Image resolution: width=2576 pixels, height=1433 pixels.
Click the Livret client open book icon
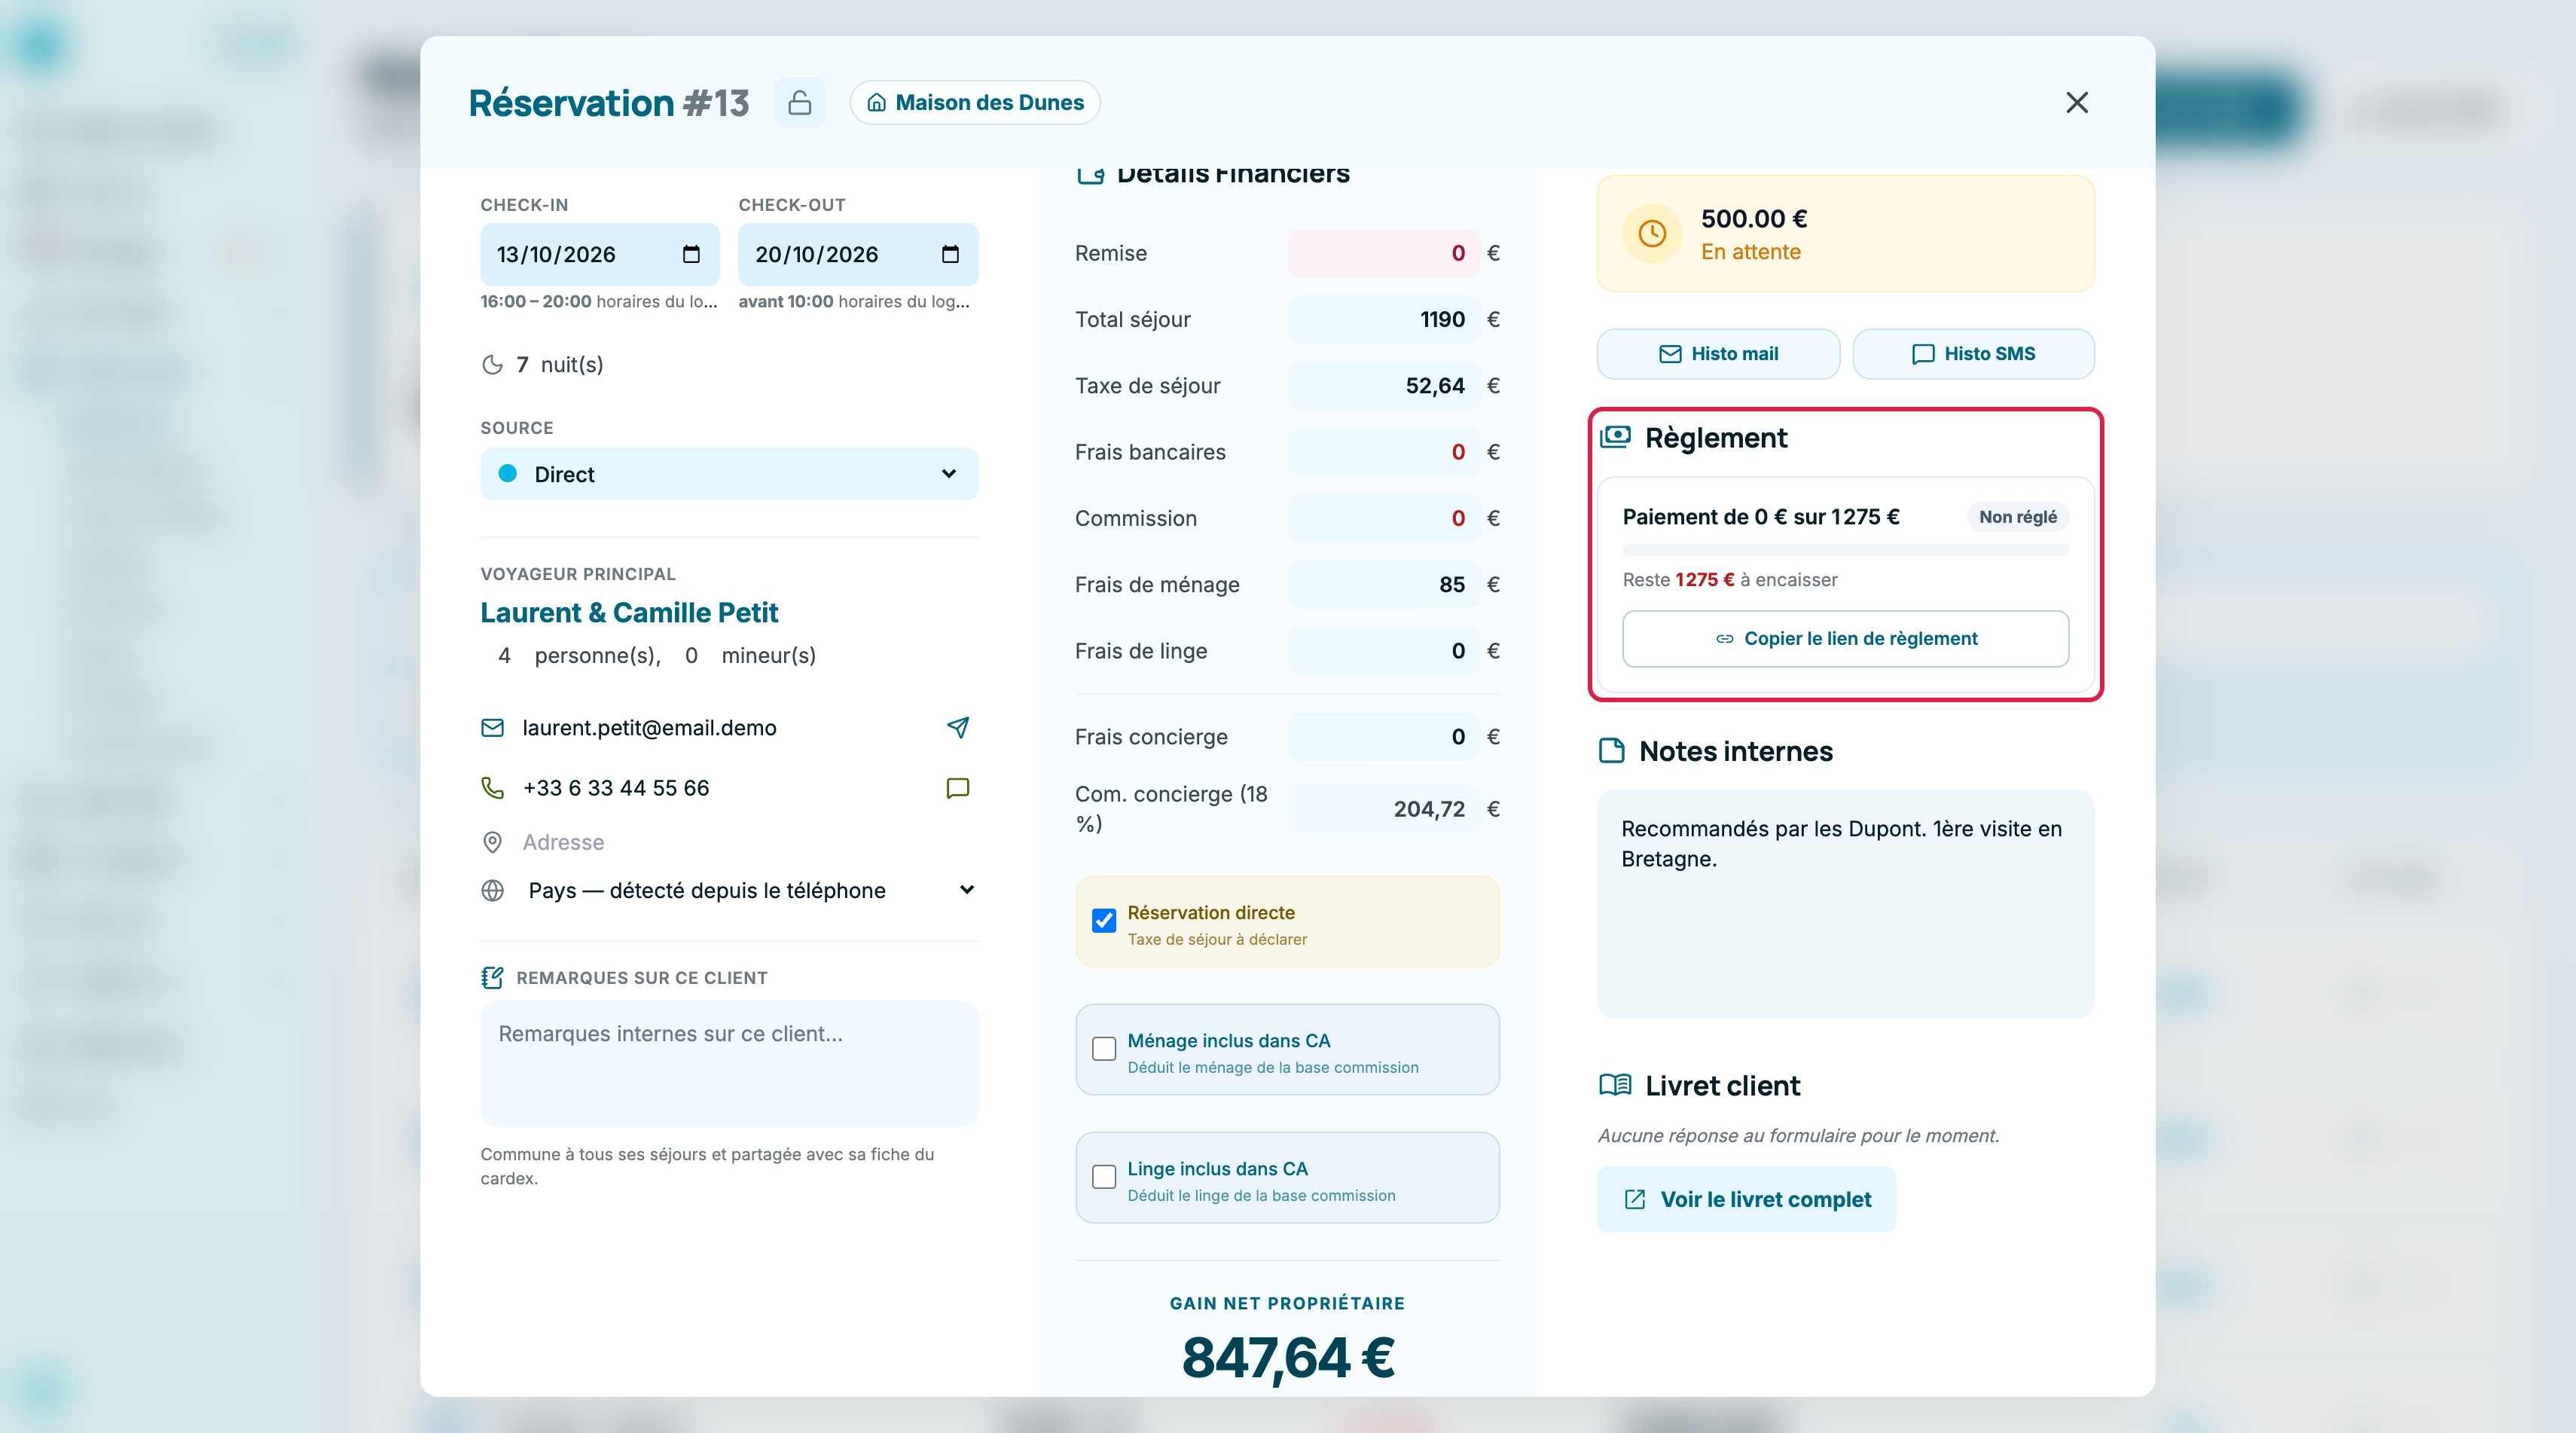[1615, 1085]
